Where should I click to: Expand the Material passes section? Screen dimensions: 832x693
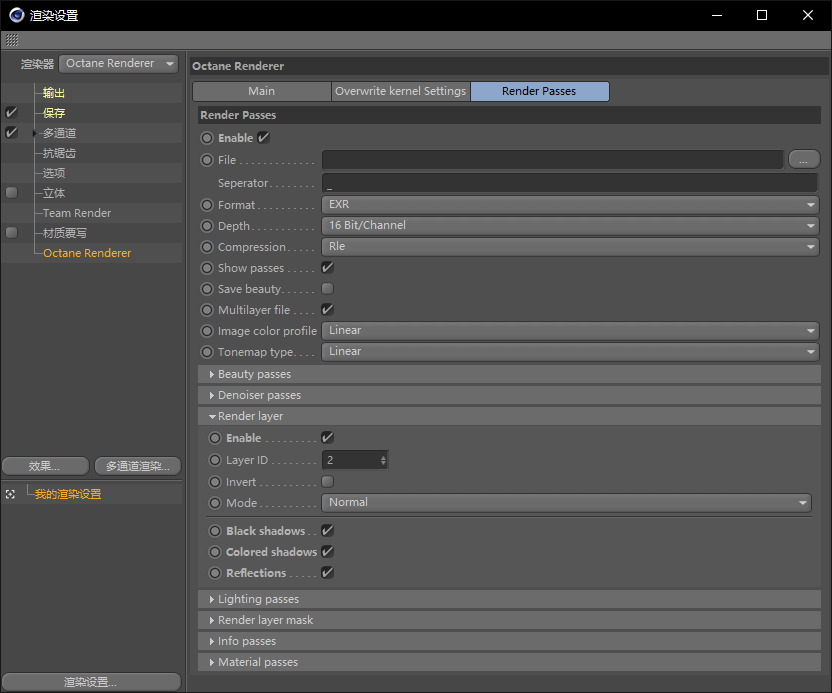tap(509, 662)
